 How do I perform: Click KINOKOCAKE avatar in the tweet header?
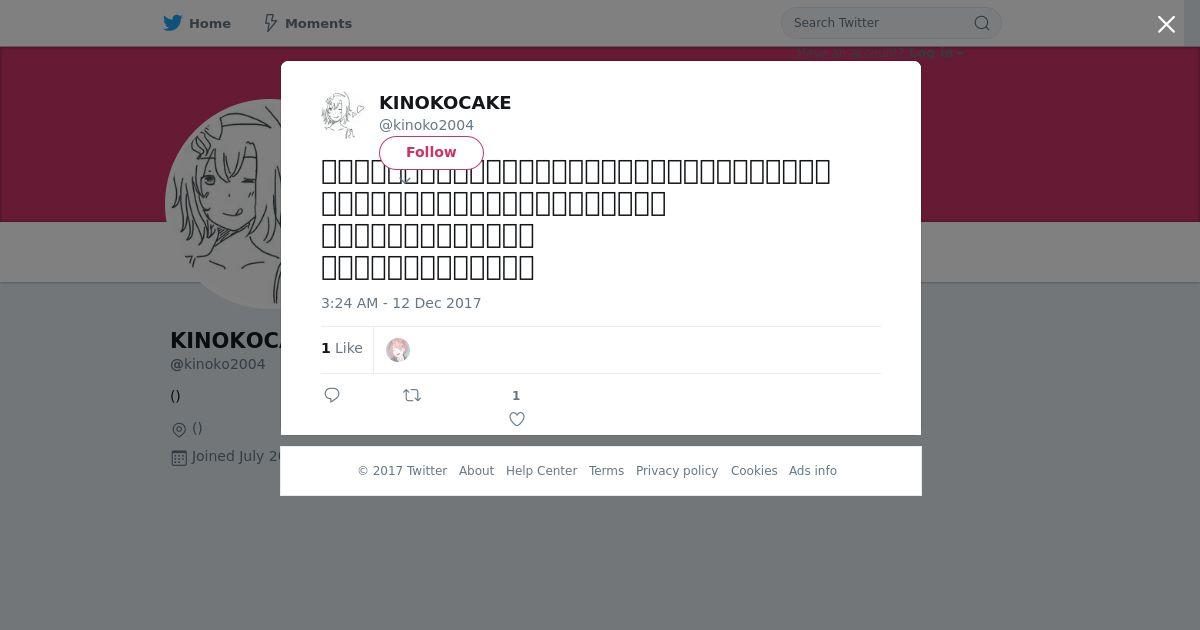pyautogui.click(x=343, y=114)
